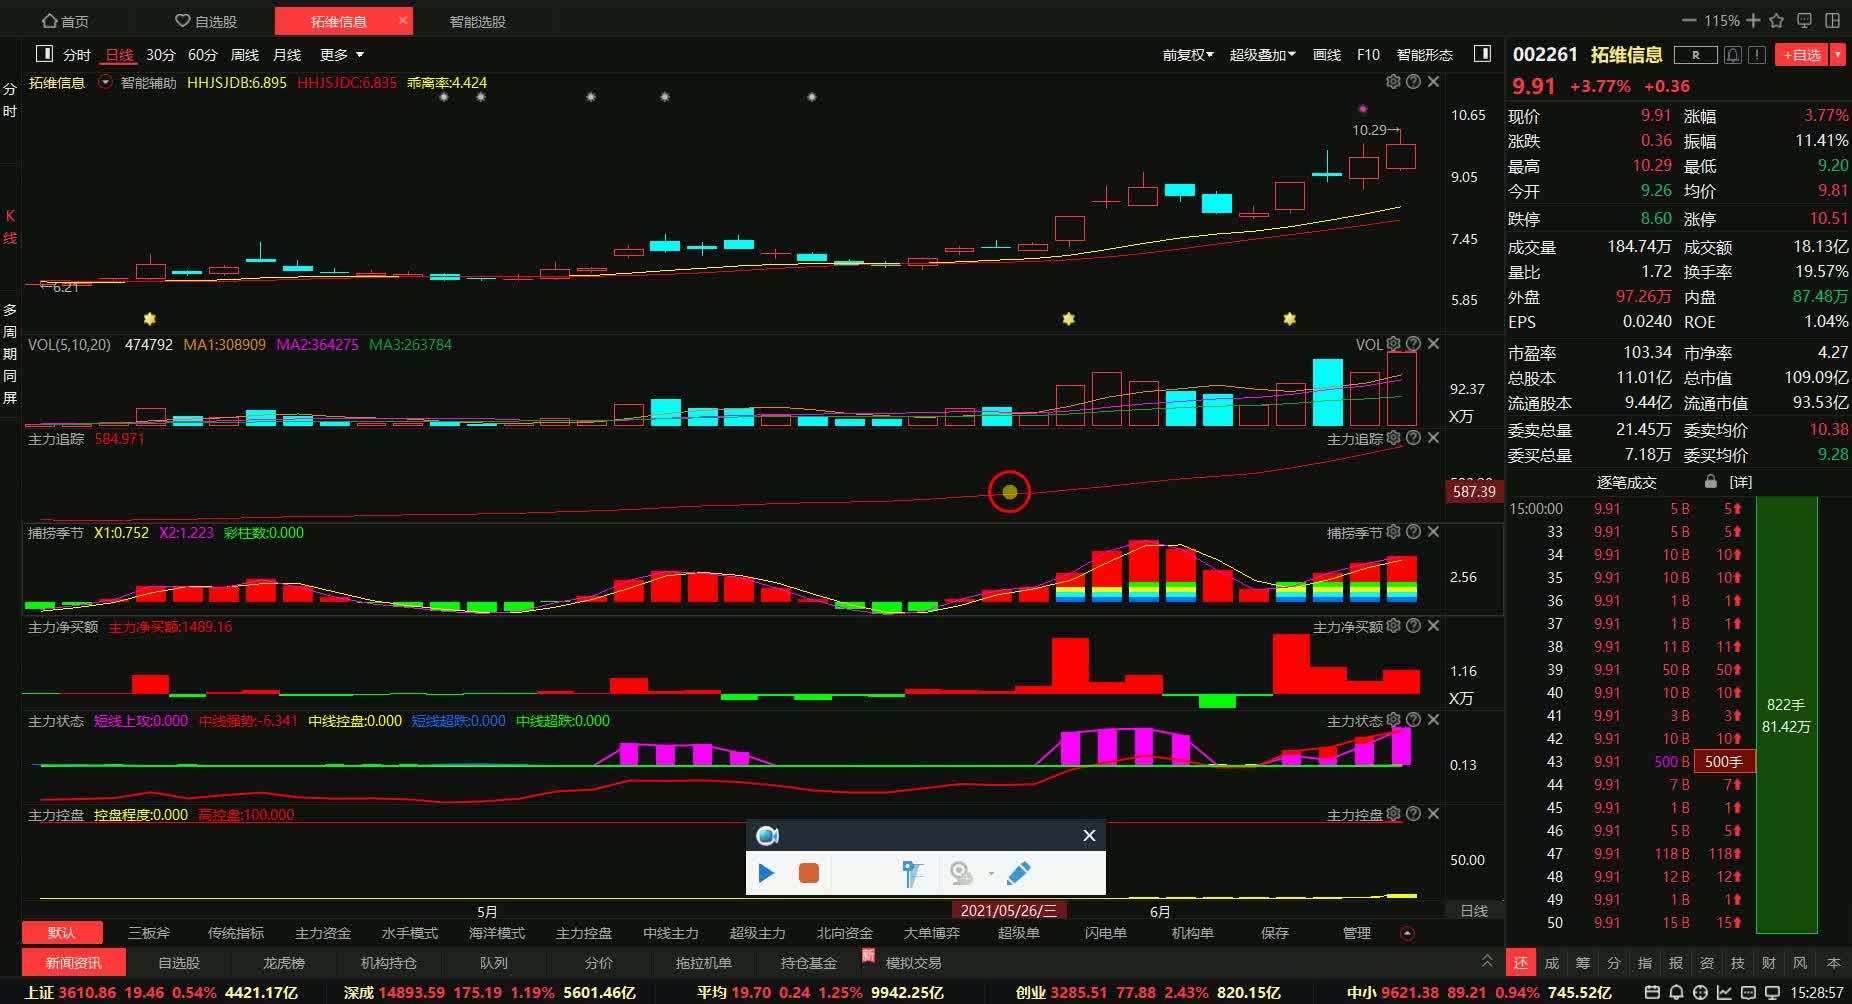Open 智能形态 pattern tool
Screen dimensions: 1852x1004
[1425, 55]
